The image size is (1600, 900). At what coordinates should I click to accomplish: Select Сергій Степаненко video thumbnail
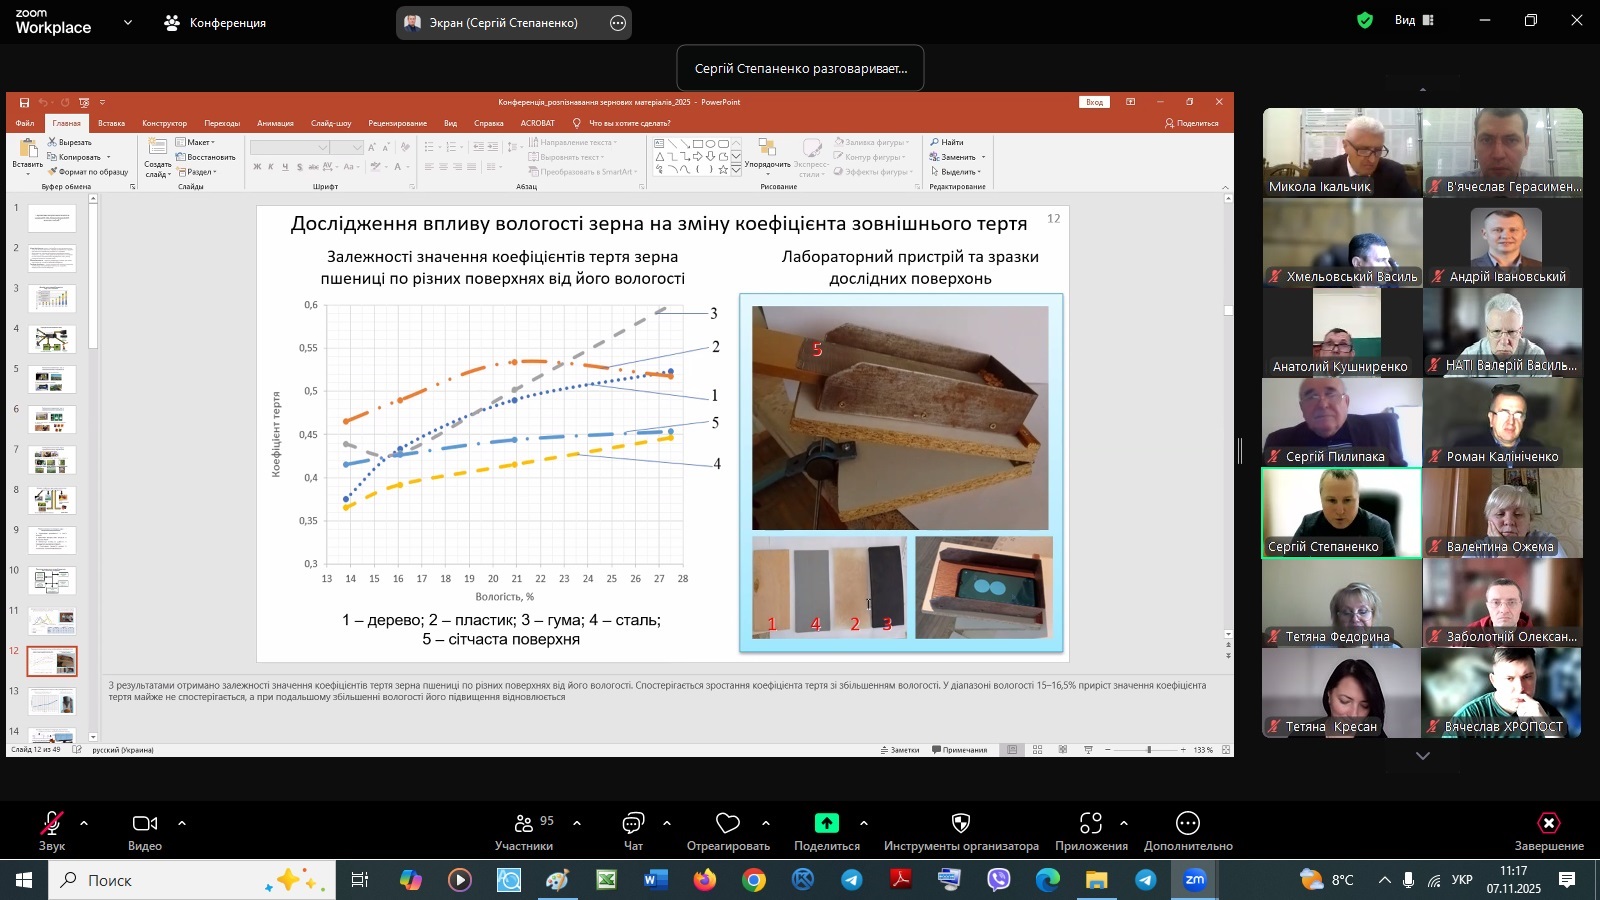1341,512
